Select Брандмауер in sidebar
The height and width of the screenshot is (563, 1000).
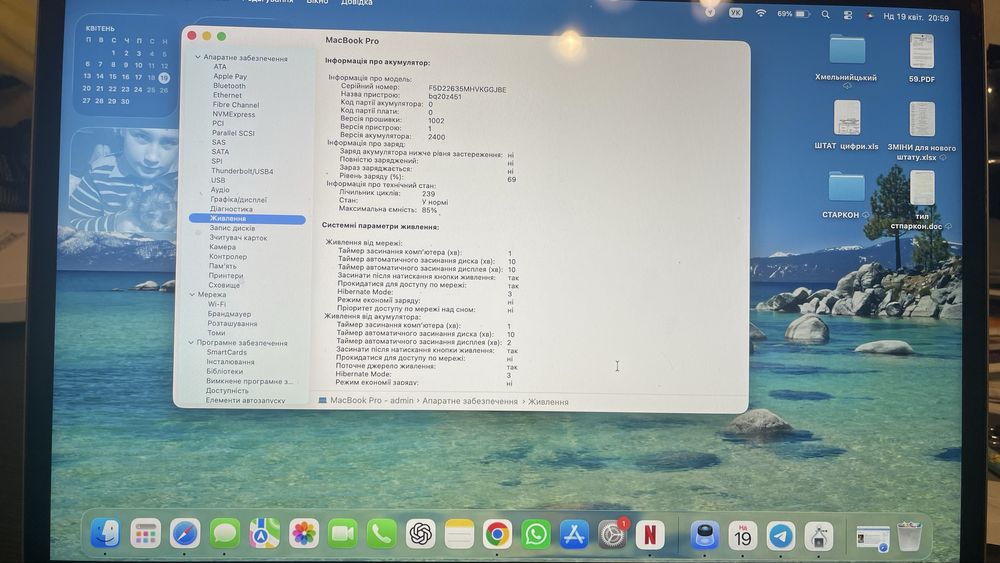pos(229,314)
